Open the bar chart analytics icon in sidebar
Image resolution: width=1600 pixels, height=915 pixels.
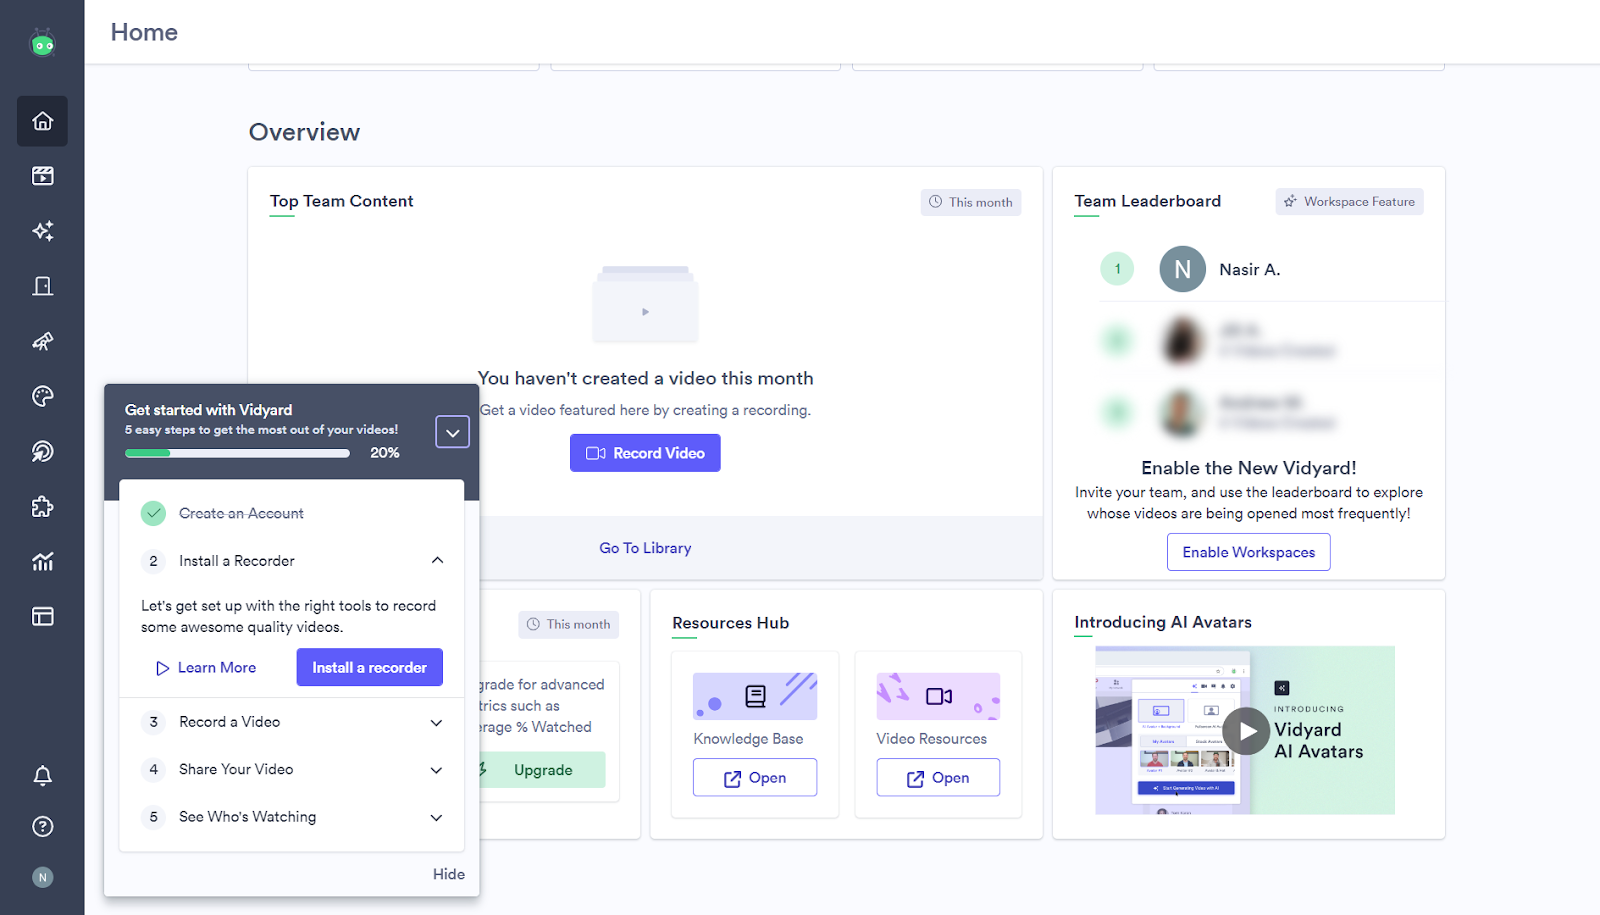tap(42, 561)
